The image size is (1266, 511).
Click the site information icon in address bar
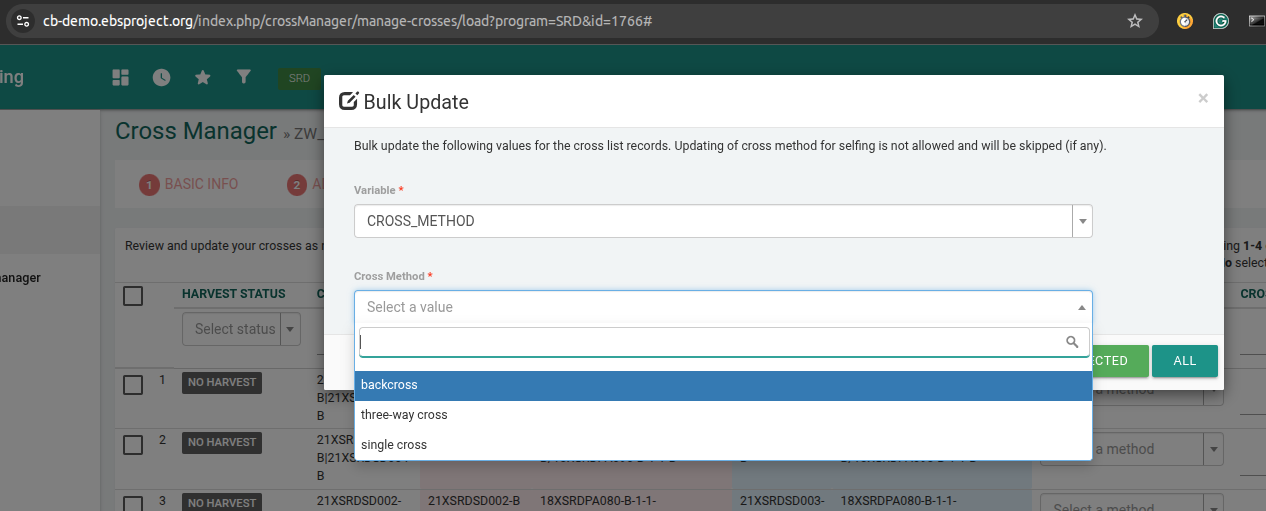point(23,21)
